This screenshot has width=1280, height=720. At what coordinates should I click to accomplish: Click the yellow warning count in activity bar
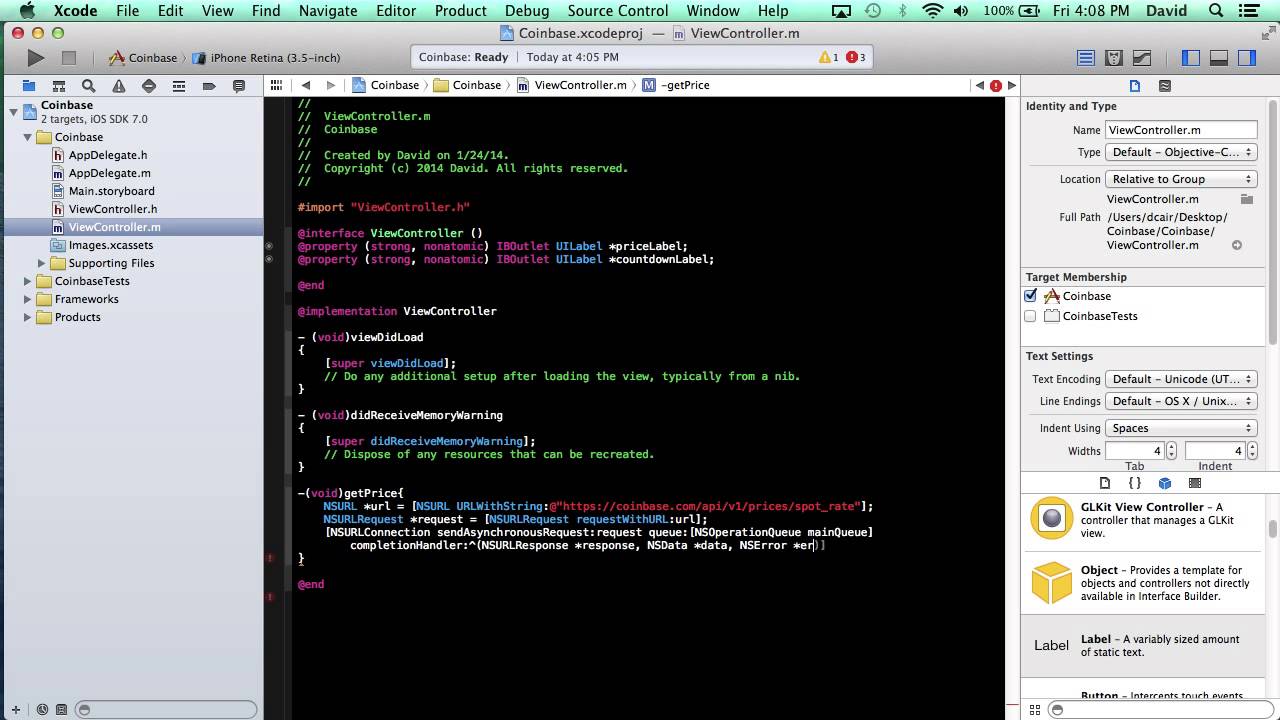pyautogui.click(x=829, y=58)
